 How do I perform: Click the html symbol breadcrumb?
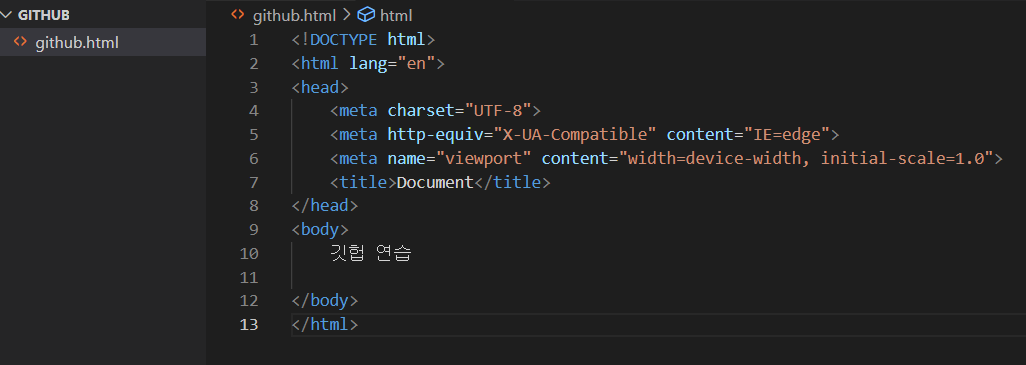396,15
